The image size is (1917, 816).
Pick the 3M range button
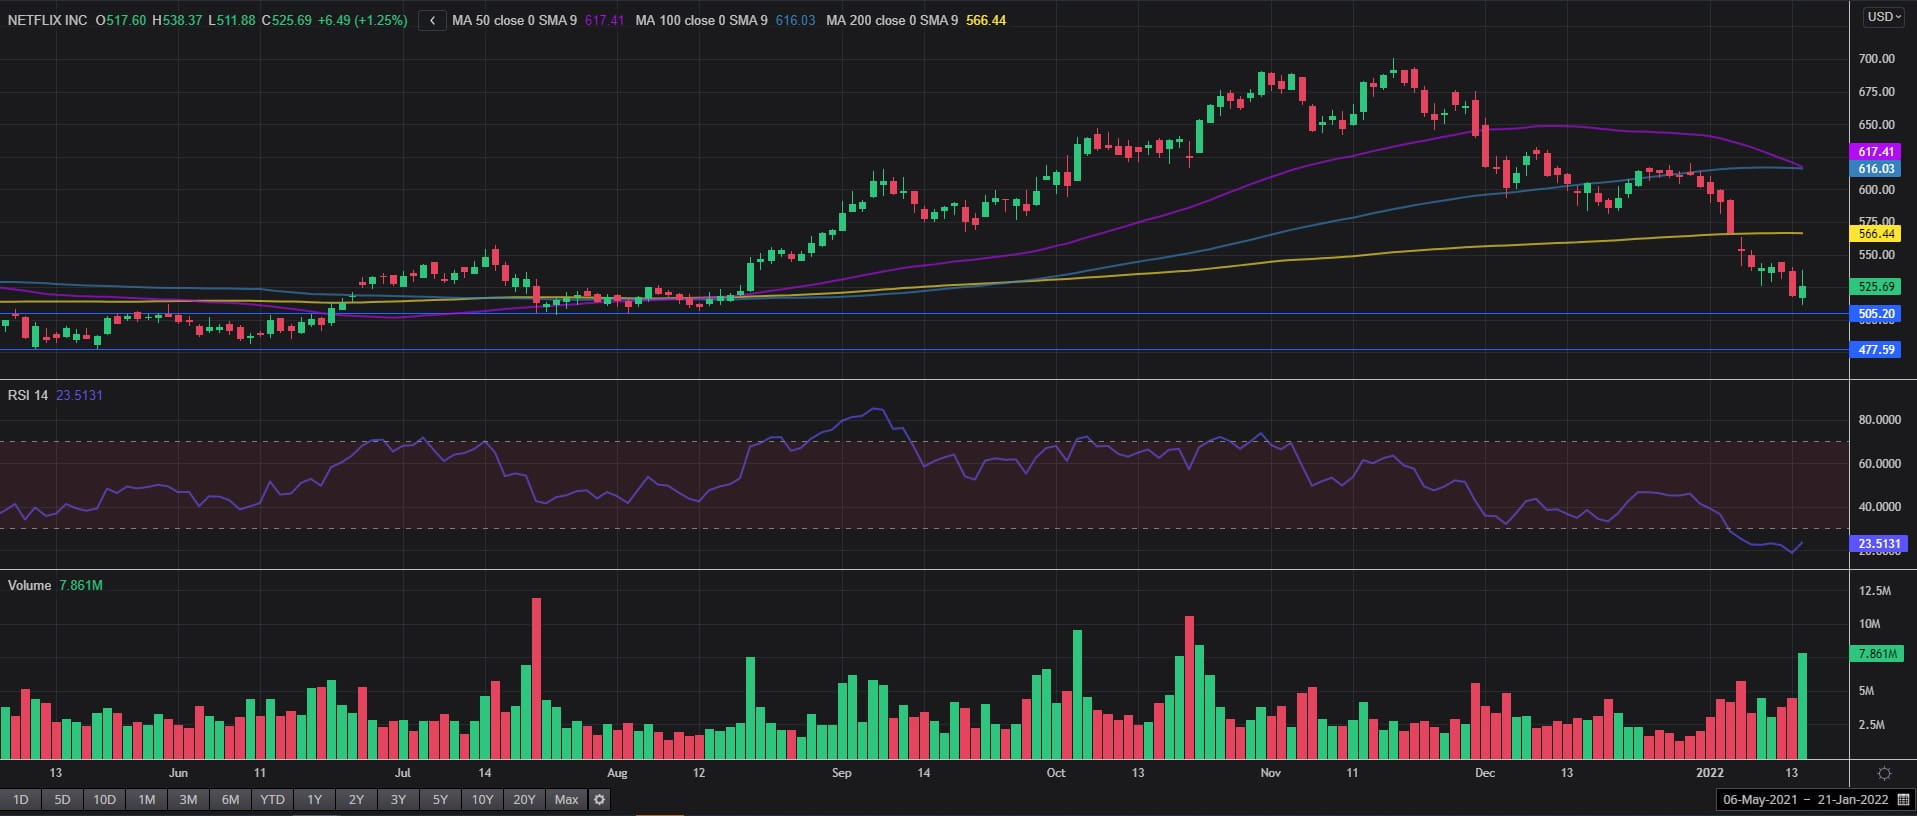coord(188,799)
